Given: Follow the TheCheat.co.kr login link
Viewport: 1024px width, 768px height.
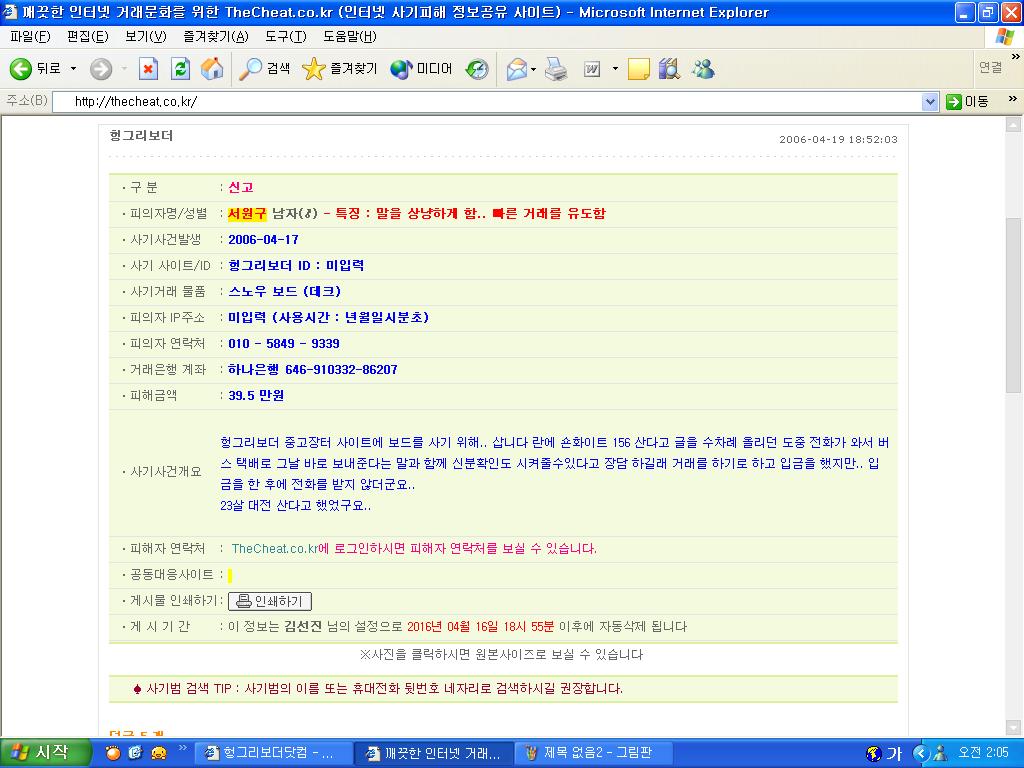Looking at the screenshot, I should (x=275, y=549).
